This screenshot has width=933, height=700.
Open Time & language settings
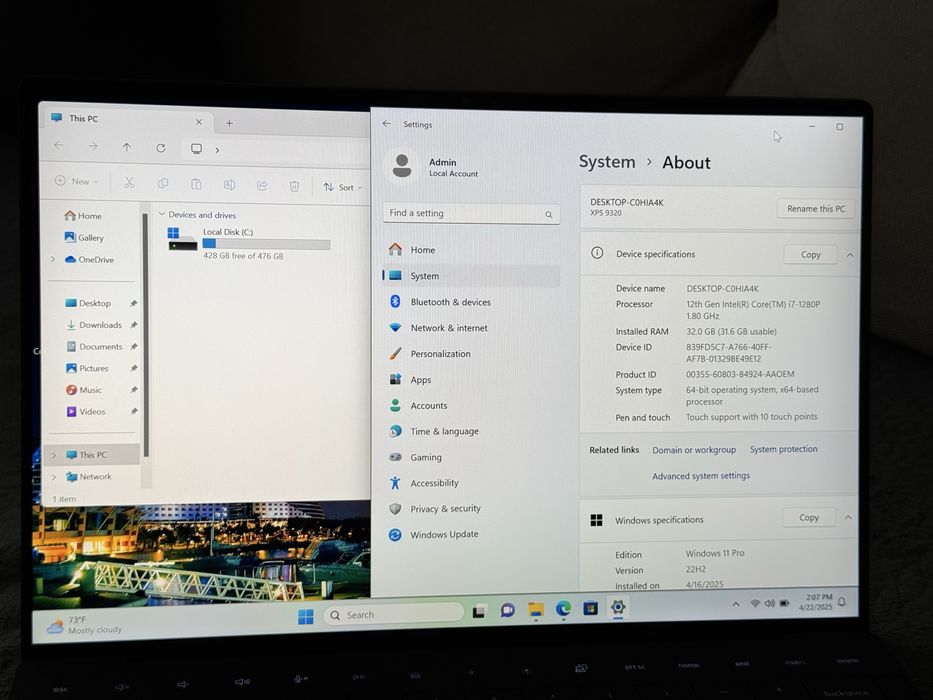tap(471, 432)
